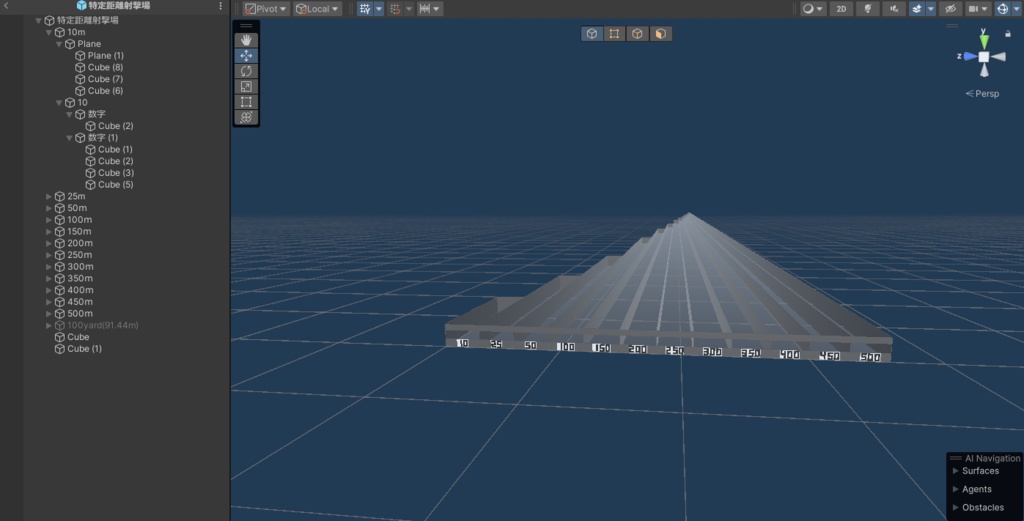This screenshot has height=521, width=1024.
Task: Click the orange solid cube context button
Action: [x=660, y=34]
